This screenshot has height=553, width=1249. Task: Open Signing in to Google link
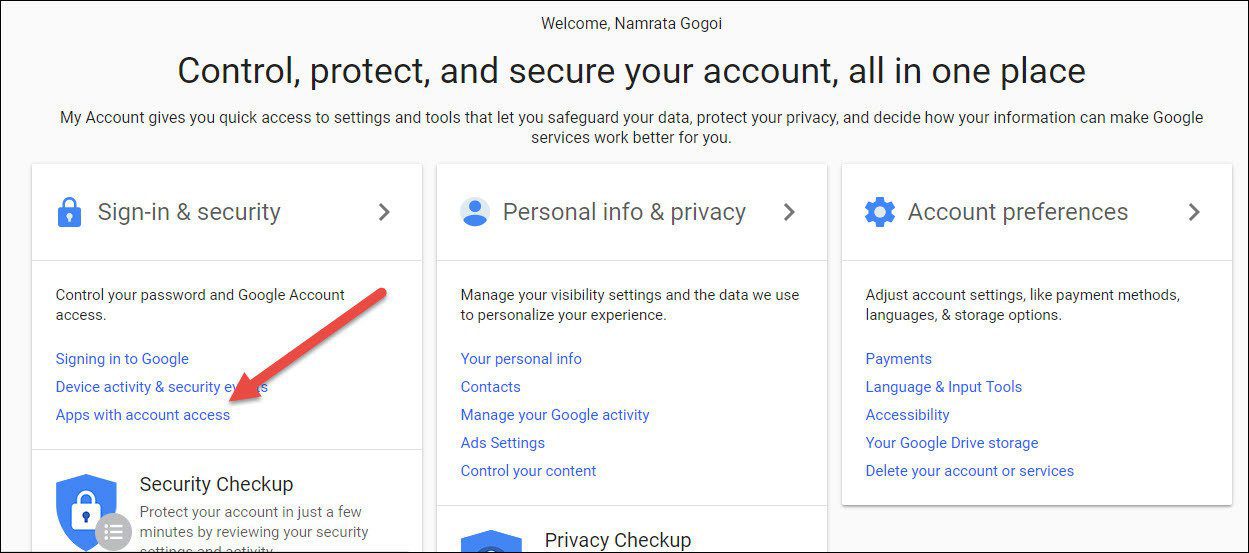point(122,359)
